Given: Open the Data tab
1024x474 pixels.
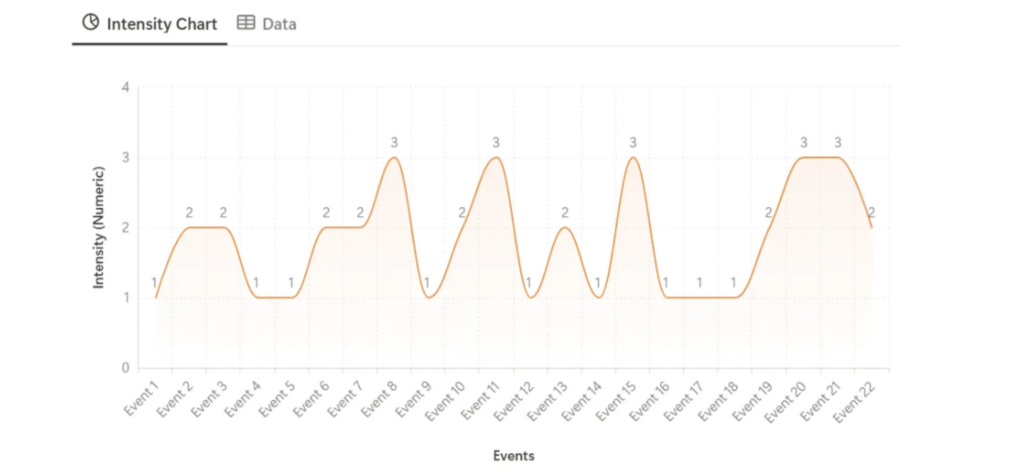Looking at the screenshot, I should click(x=267, y=23).
